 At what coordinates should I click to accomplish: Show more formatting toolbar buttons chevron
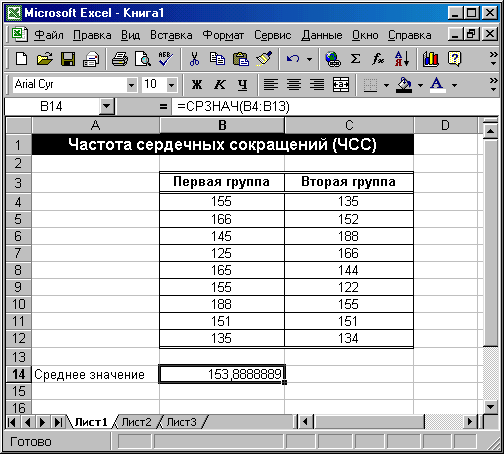coord(493,84)
